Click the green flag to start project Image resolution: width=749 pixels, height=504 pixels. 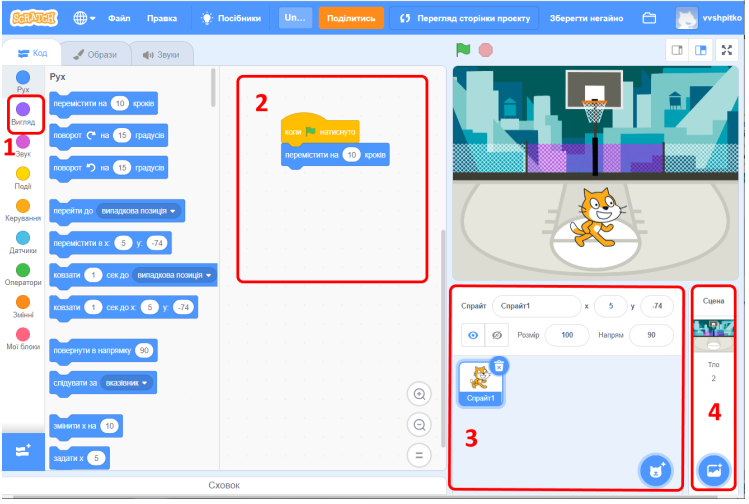(463, 49)
